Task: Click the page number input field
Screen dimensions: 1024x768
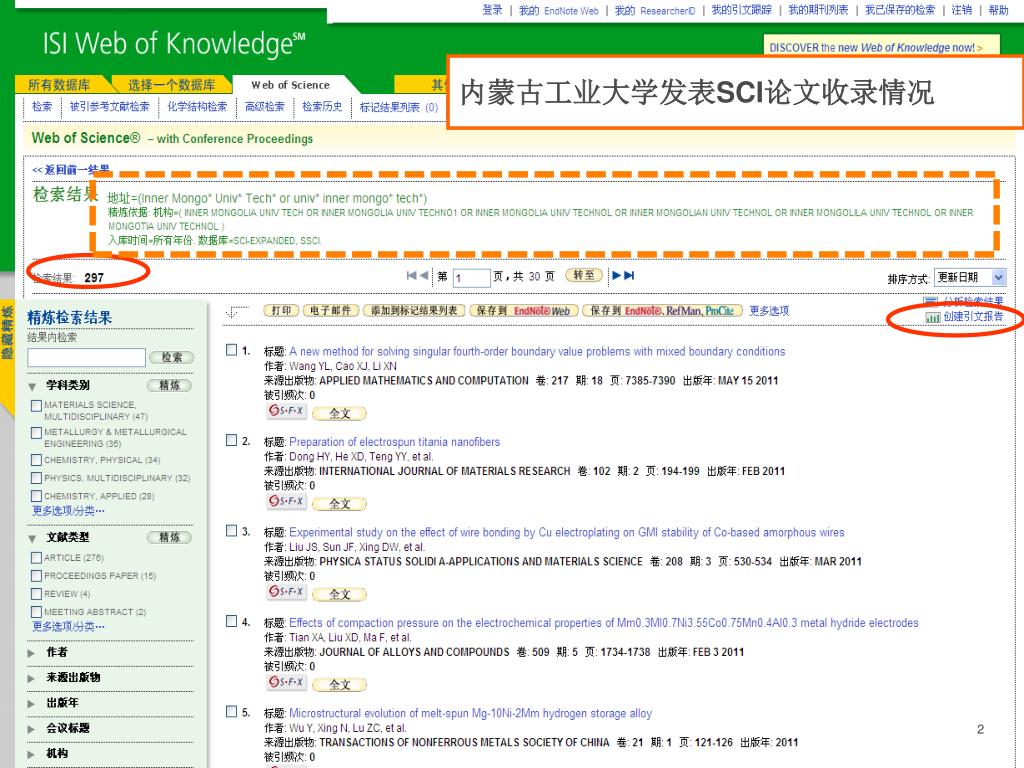Action: tap(472, 278)
